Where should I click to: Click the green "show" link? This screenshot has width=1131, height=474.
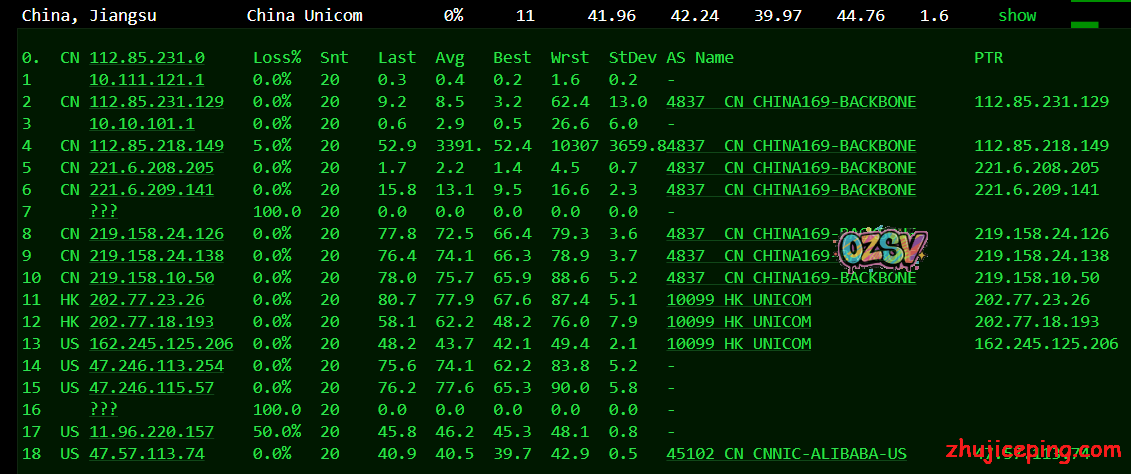1016,16
